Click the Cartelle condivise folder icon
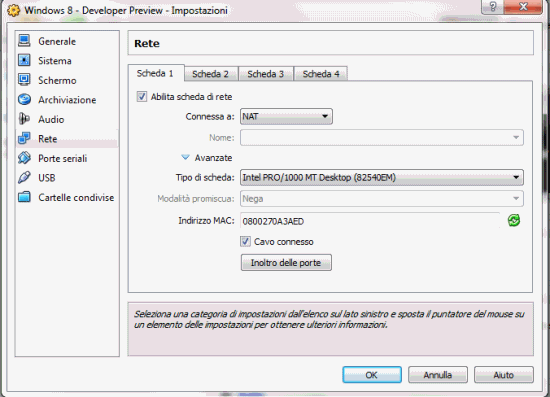This screenshot has height=397, width=550. (24, 197)
